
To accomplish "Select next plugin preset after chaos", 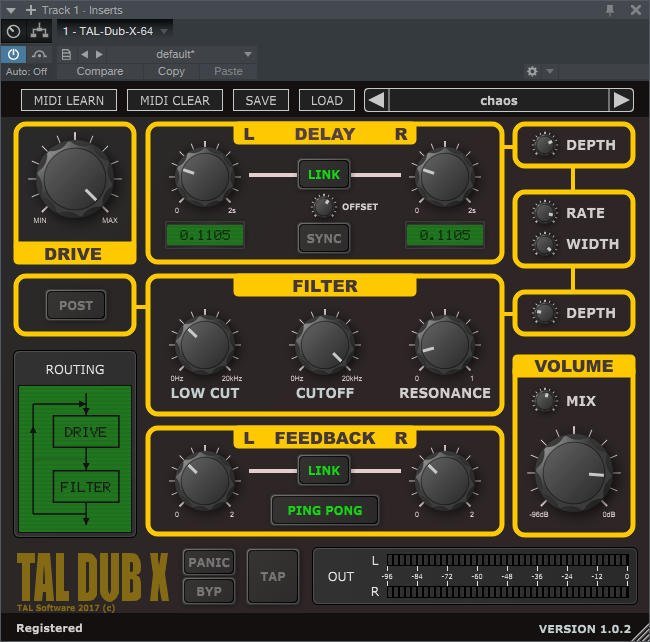I will [x=621, y=100].
